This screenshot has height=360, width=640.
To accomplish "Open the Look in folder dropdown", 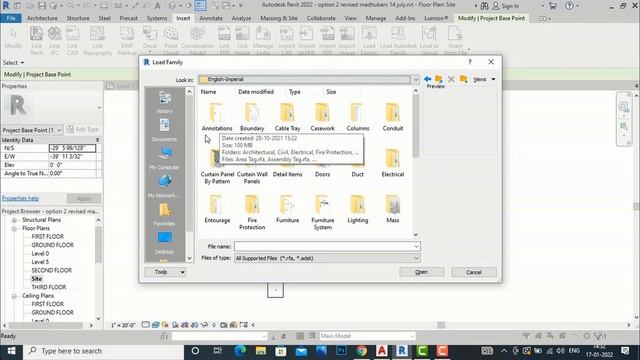I will tap(416, 79).
